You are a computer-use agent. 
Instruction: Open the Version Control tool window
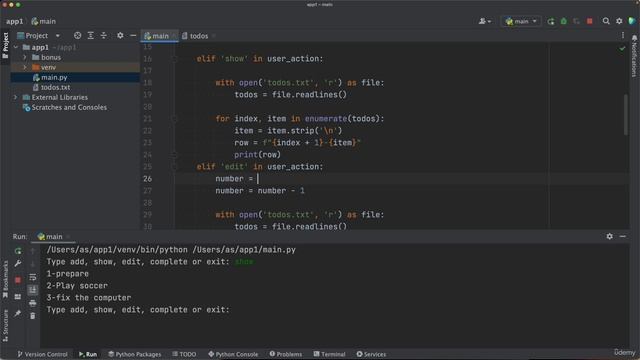click(42, 354)
